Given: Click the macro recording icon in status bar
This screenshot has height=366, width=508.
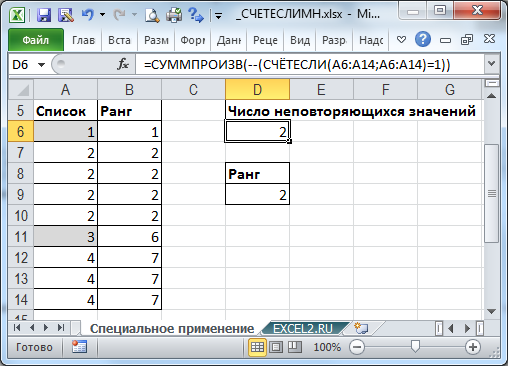Looking at the screenshot, I should coord(79,347).
